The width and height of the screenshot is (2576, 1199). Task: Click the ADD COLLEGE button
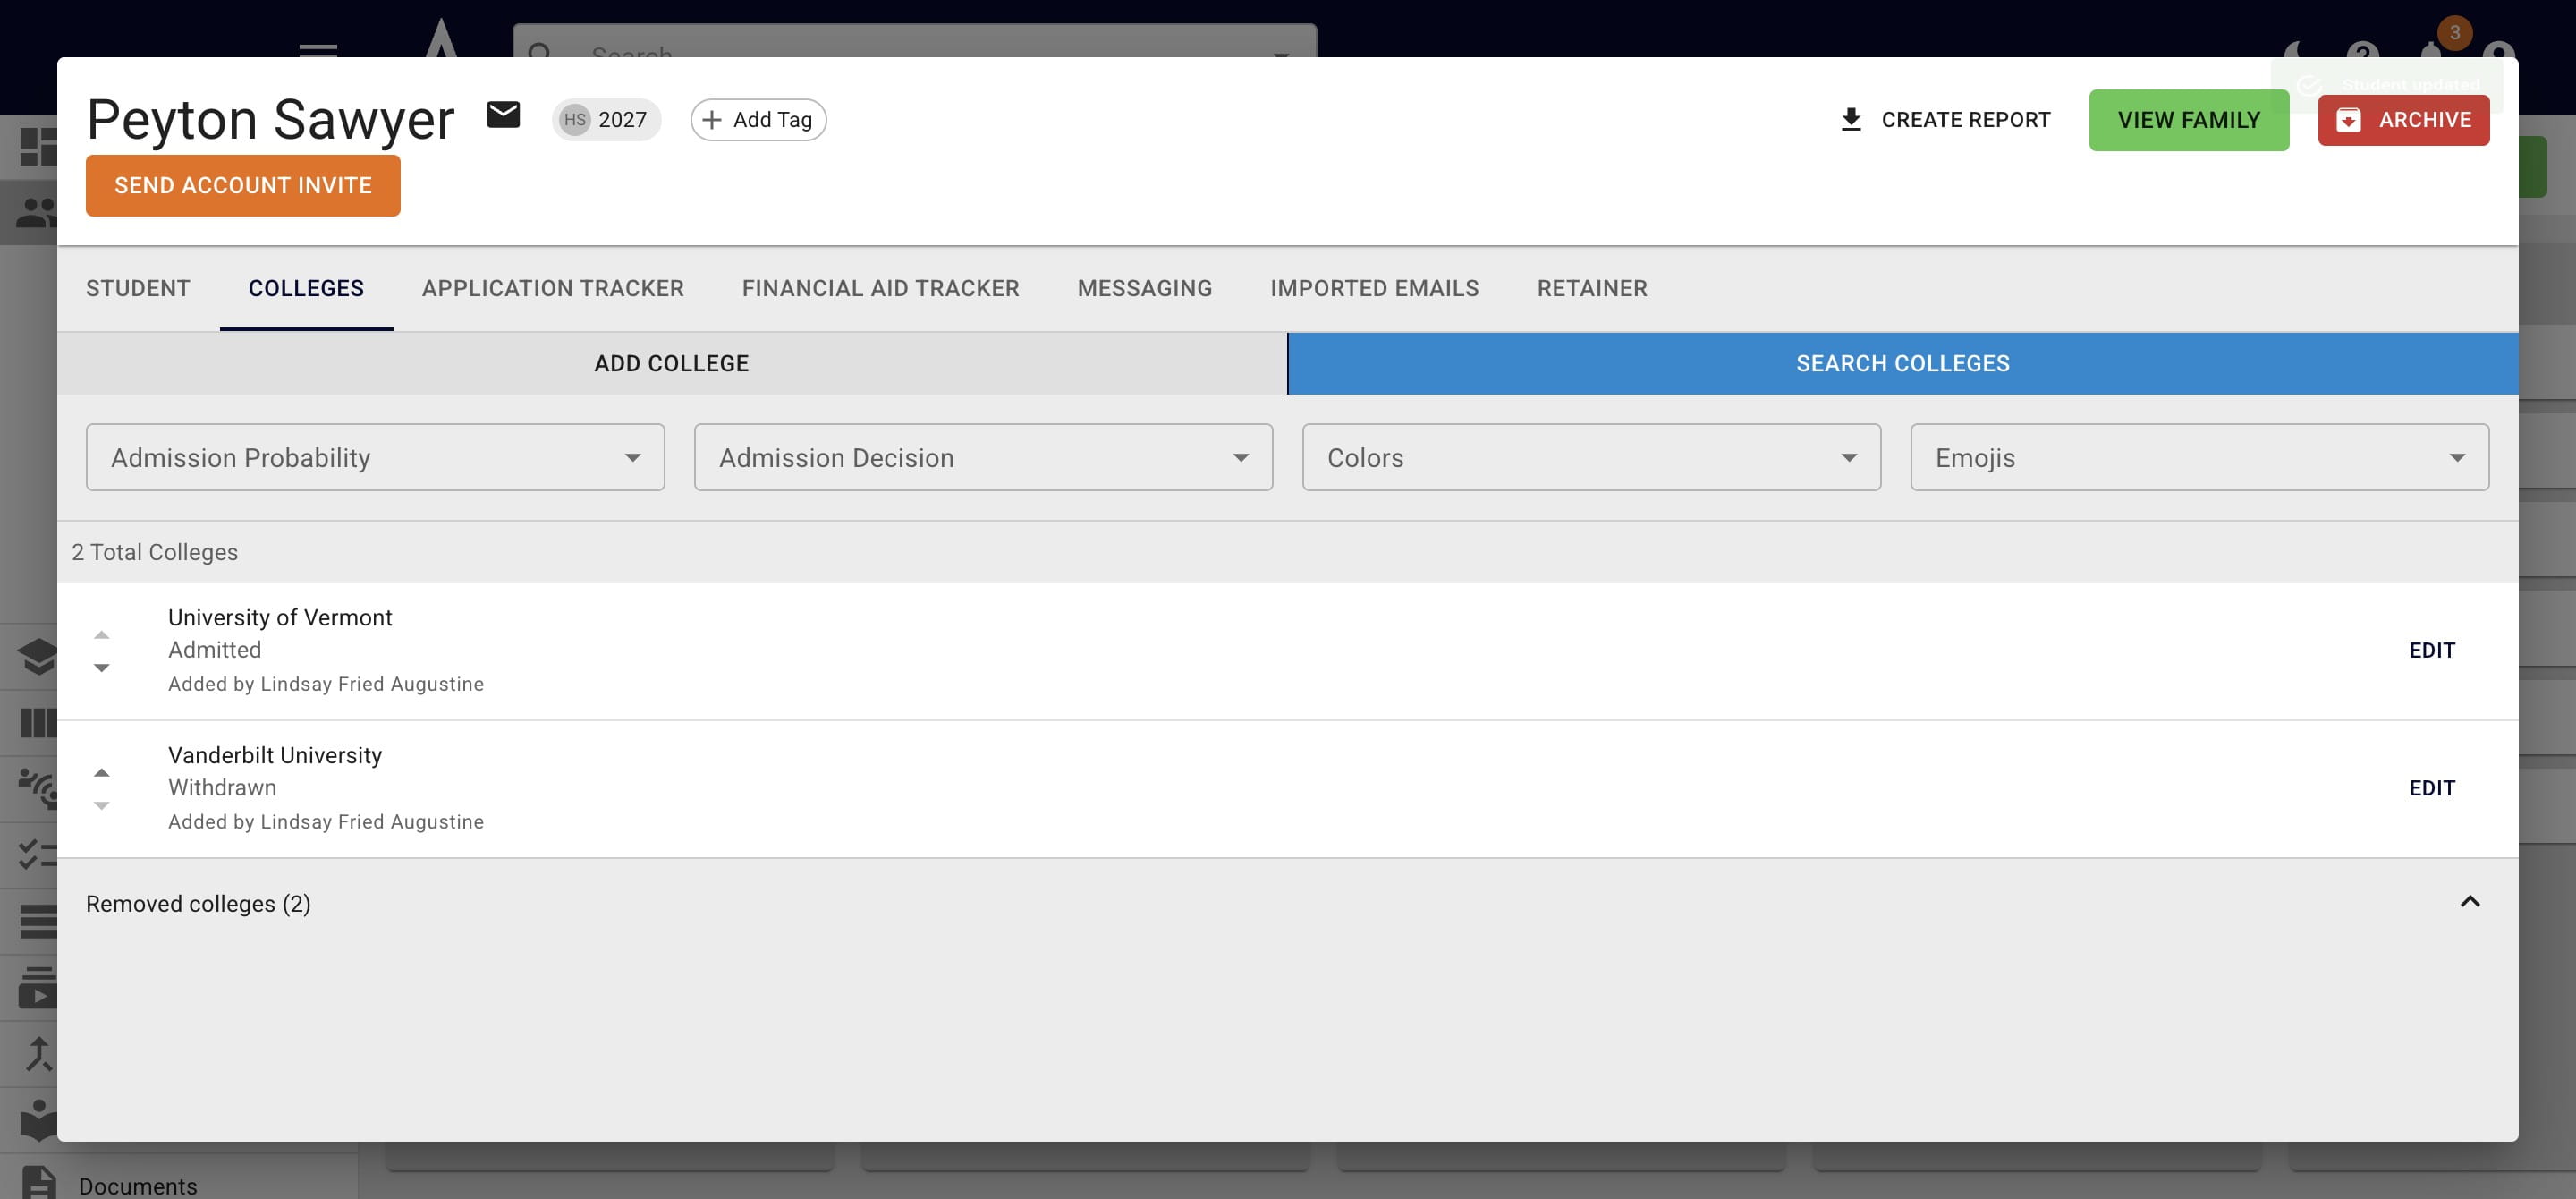(x=672, y=363)
